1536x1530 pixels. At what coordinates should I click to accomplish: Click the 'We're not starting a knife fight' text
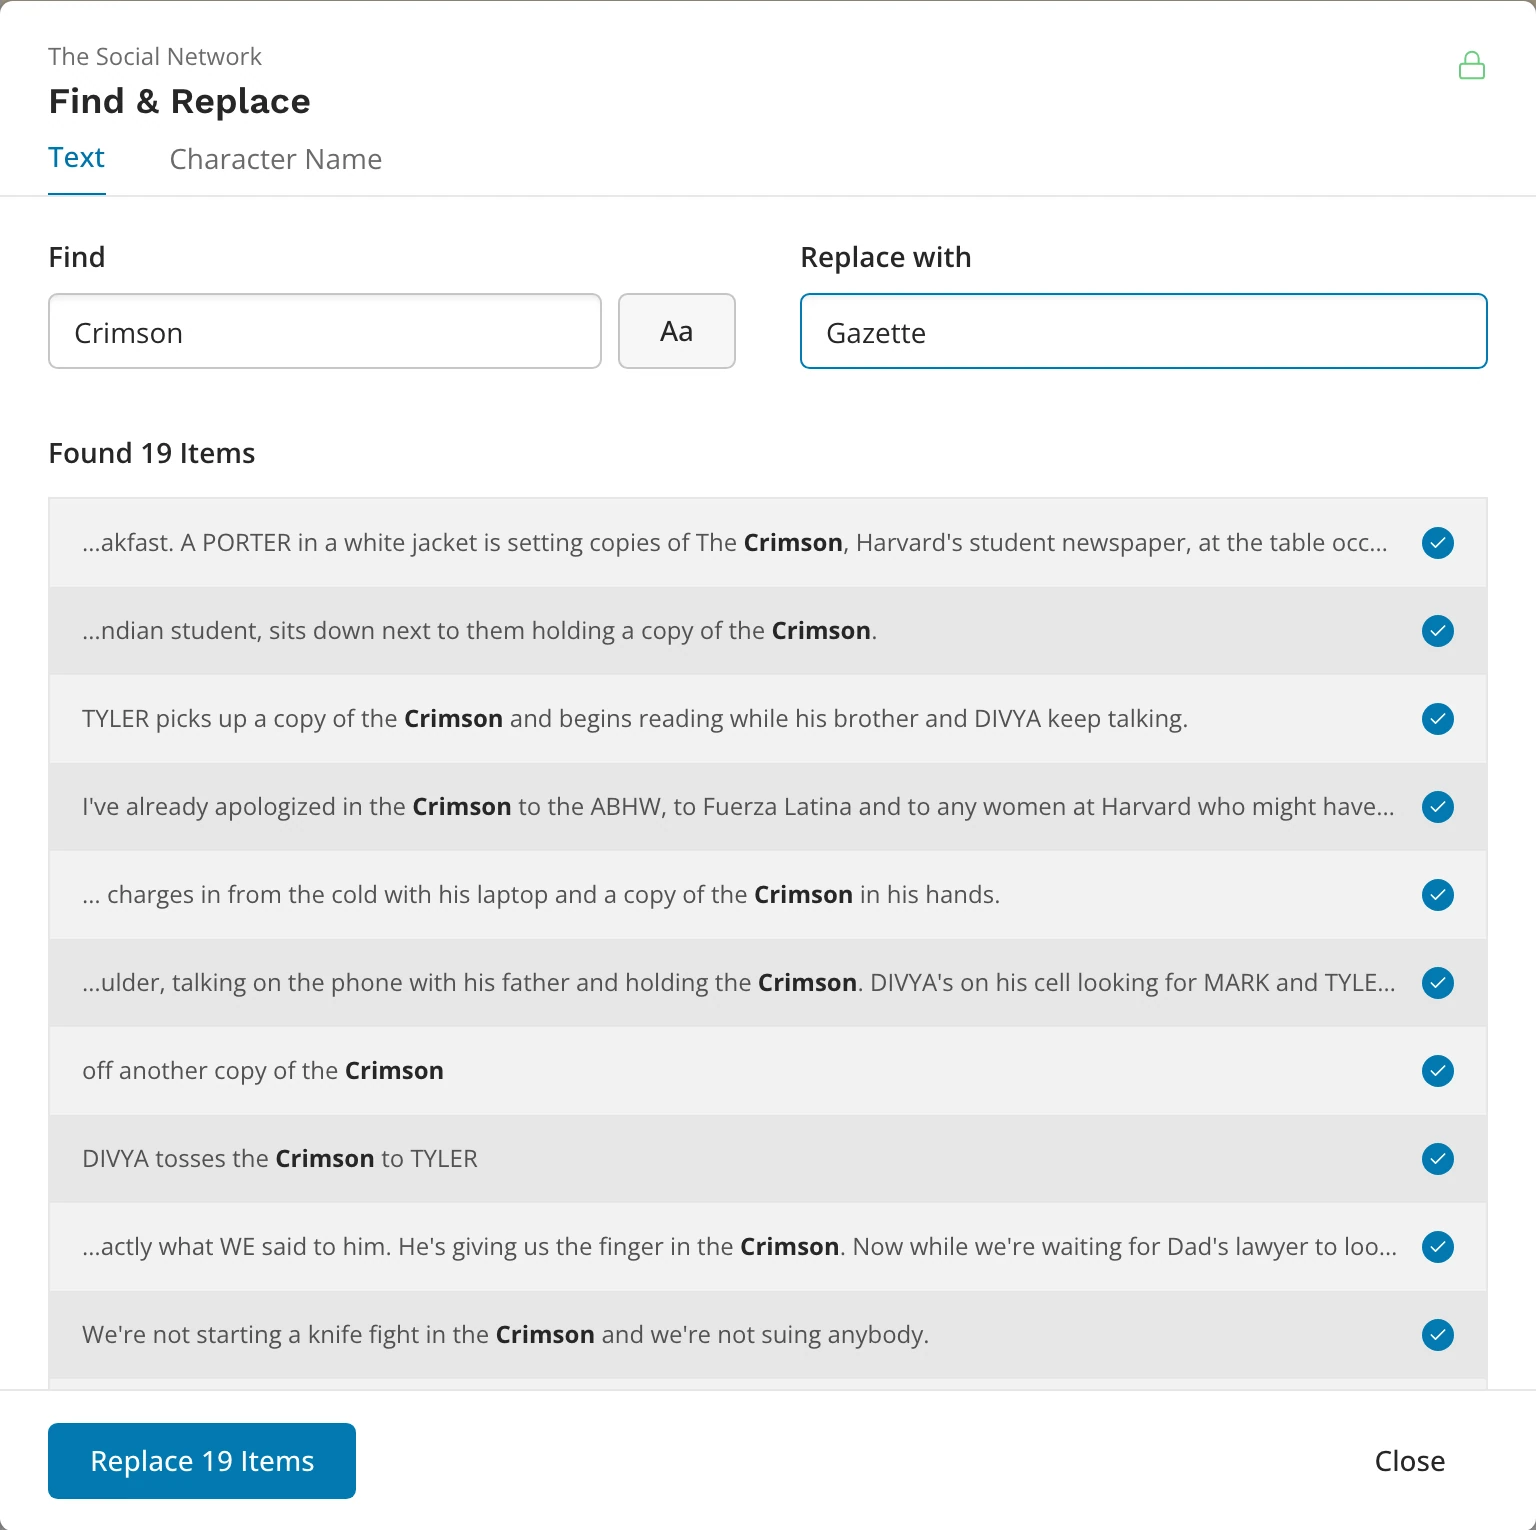point(506,1335)
